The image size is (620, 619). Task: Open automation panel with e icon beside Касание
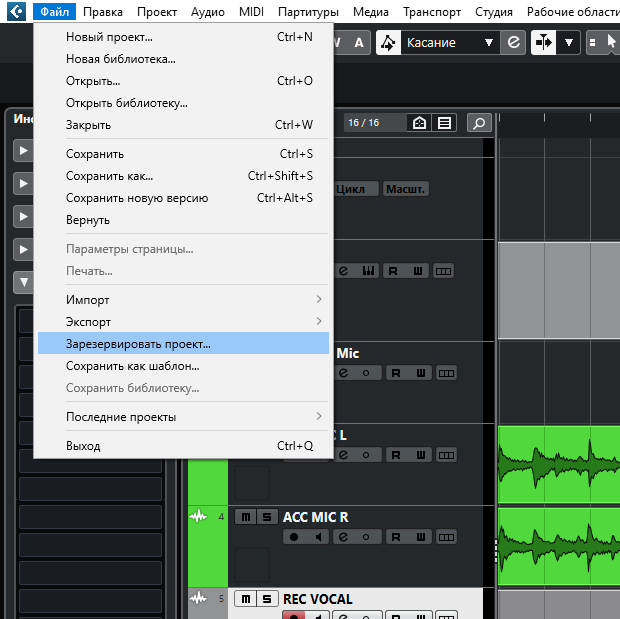pyautogui.click(x=513, y=42)
